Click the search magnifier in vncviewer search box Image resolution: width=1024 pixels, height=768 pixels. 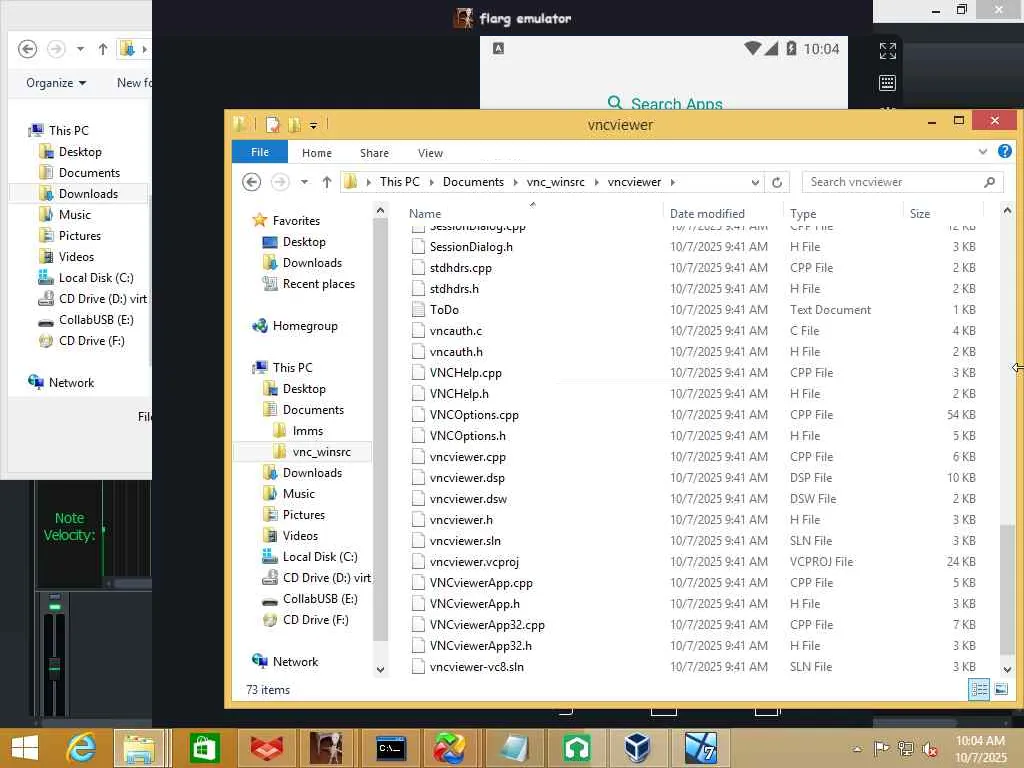989,182
